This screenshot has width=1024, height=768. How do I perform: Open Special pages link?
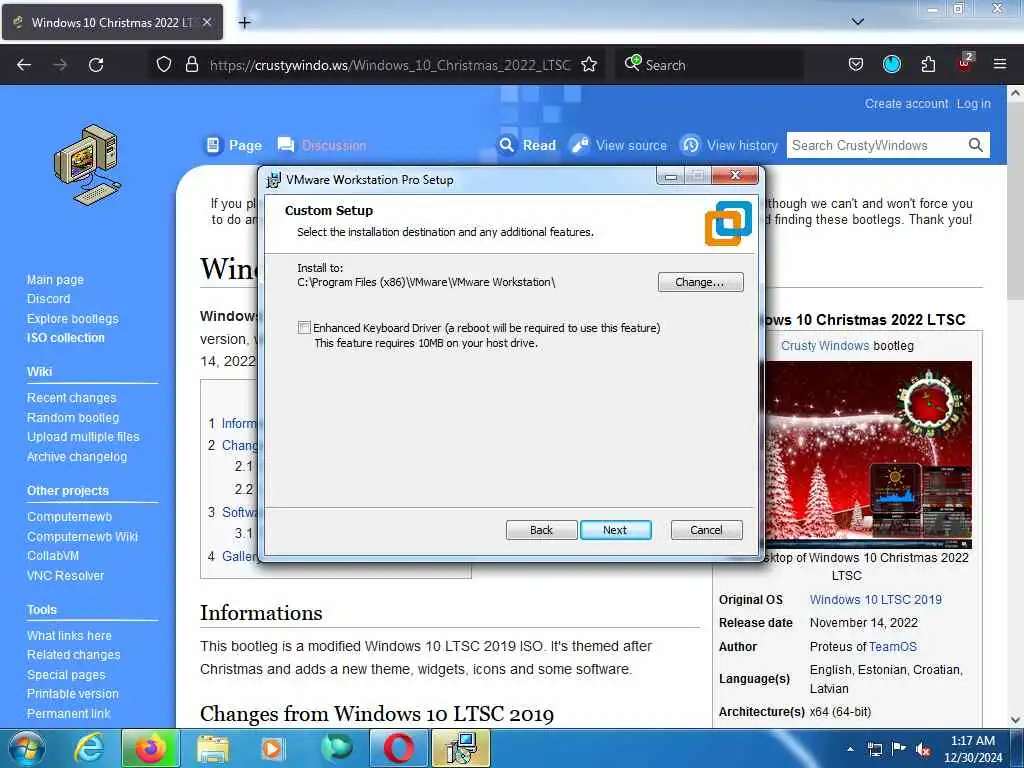pyautogui.click(x=66, y=675)
